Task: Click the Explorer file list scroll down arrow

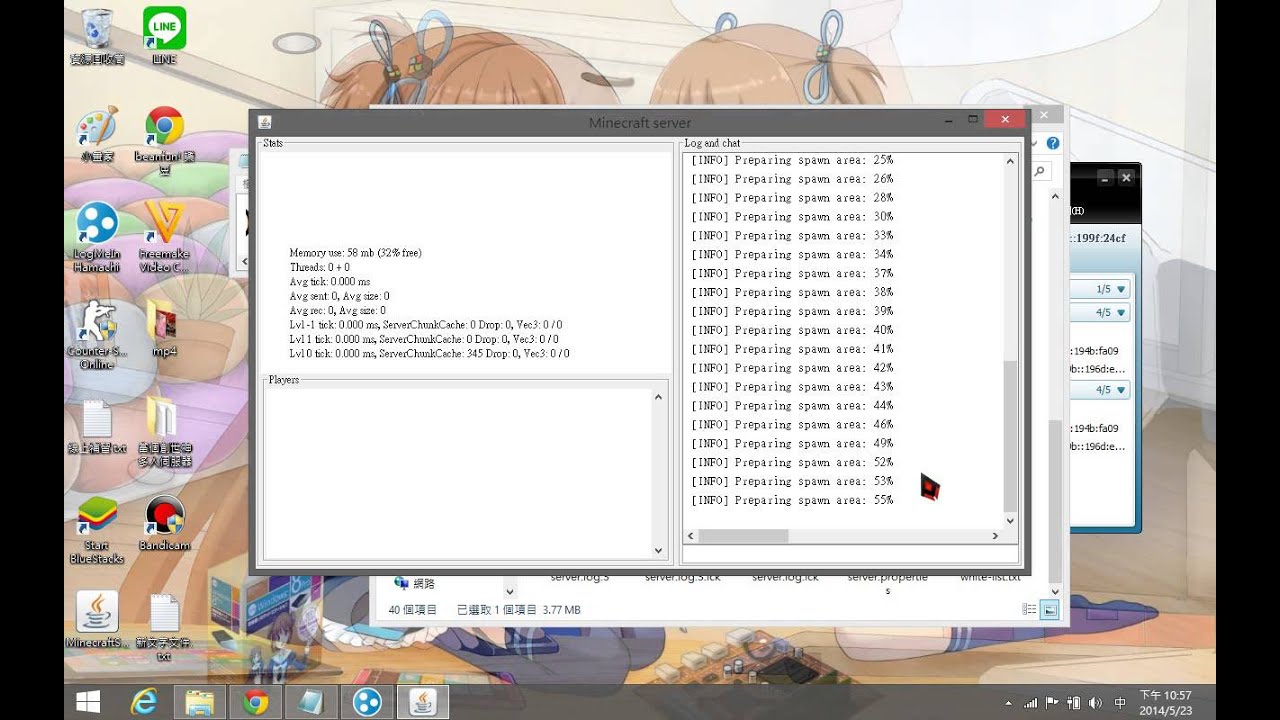Action: click(x=1055, y=591)
